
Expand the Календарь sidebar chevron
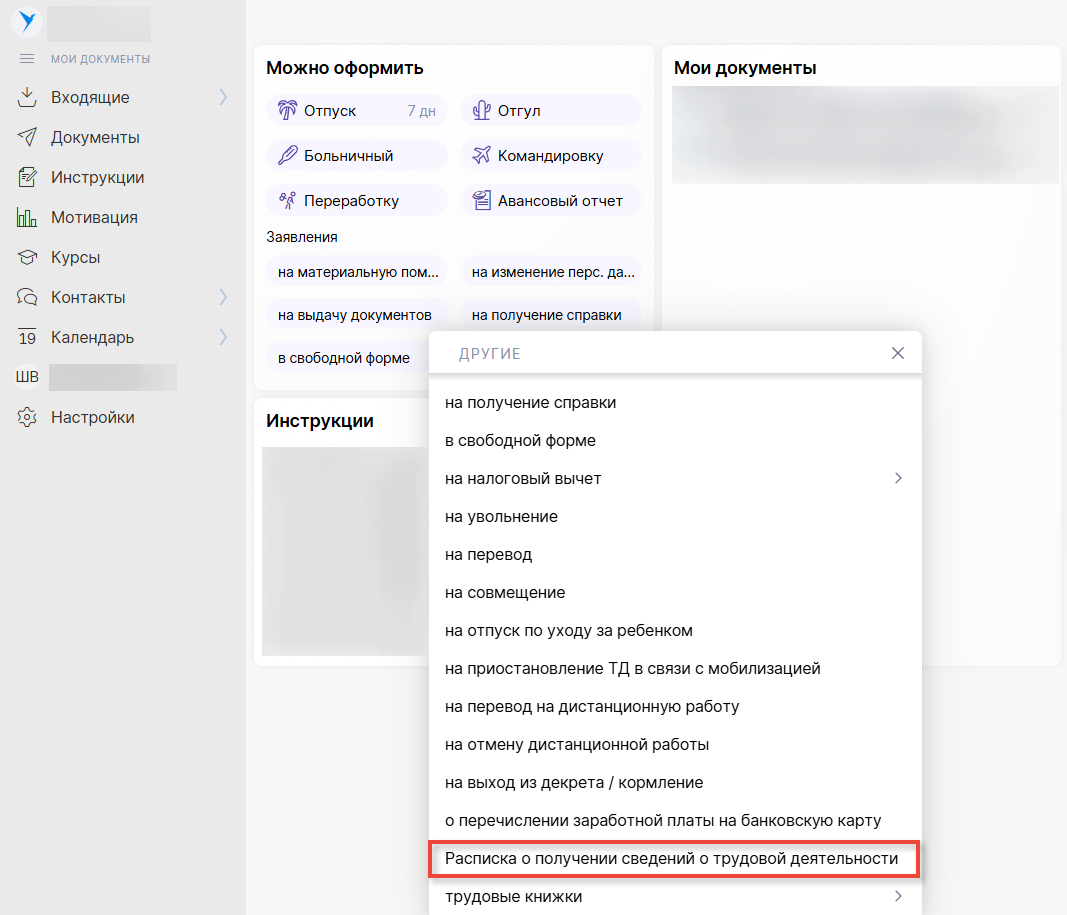tap(223, 337)
